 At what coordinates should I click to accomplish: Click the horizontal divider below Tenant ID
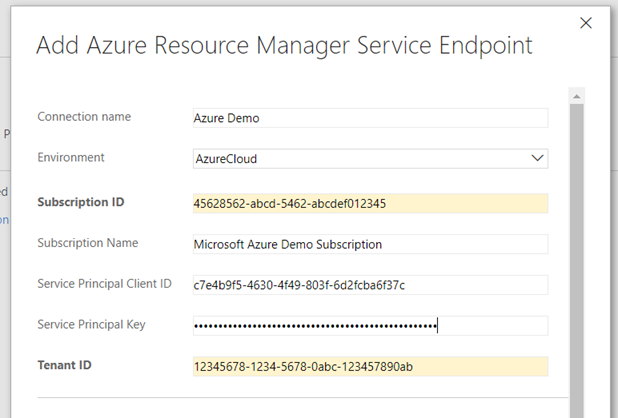pos(300,397)
